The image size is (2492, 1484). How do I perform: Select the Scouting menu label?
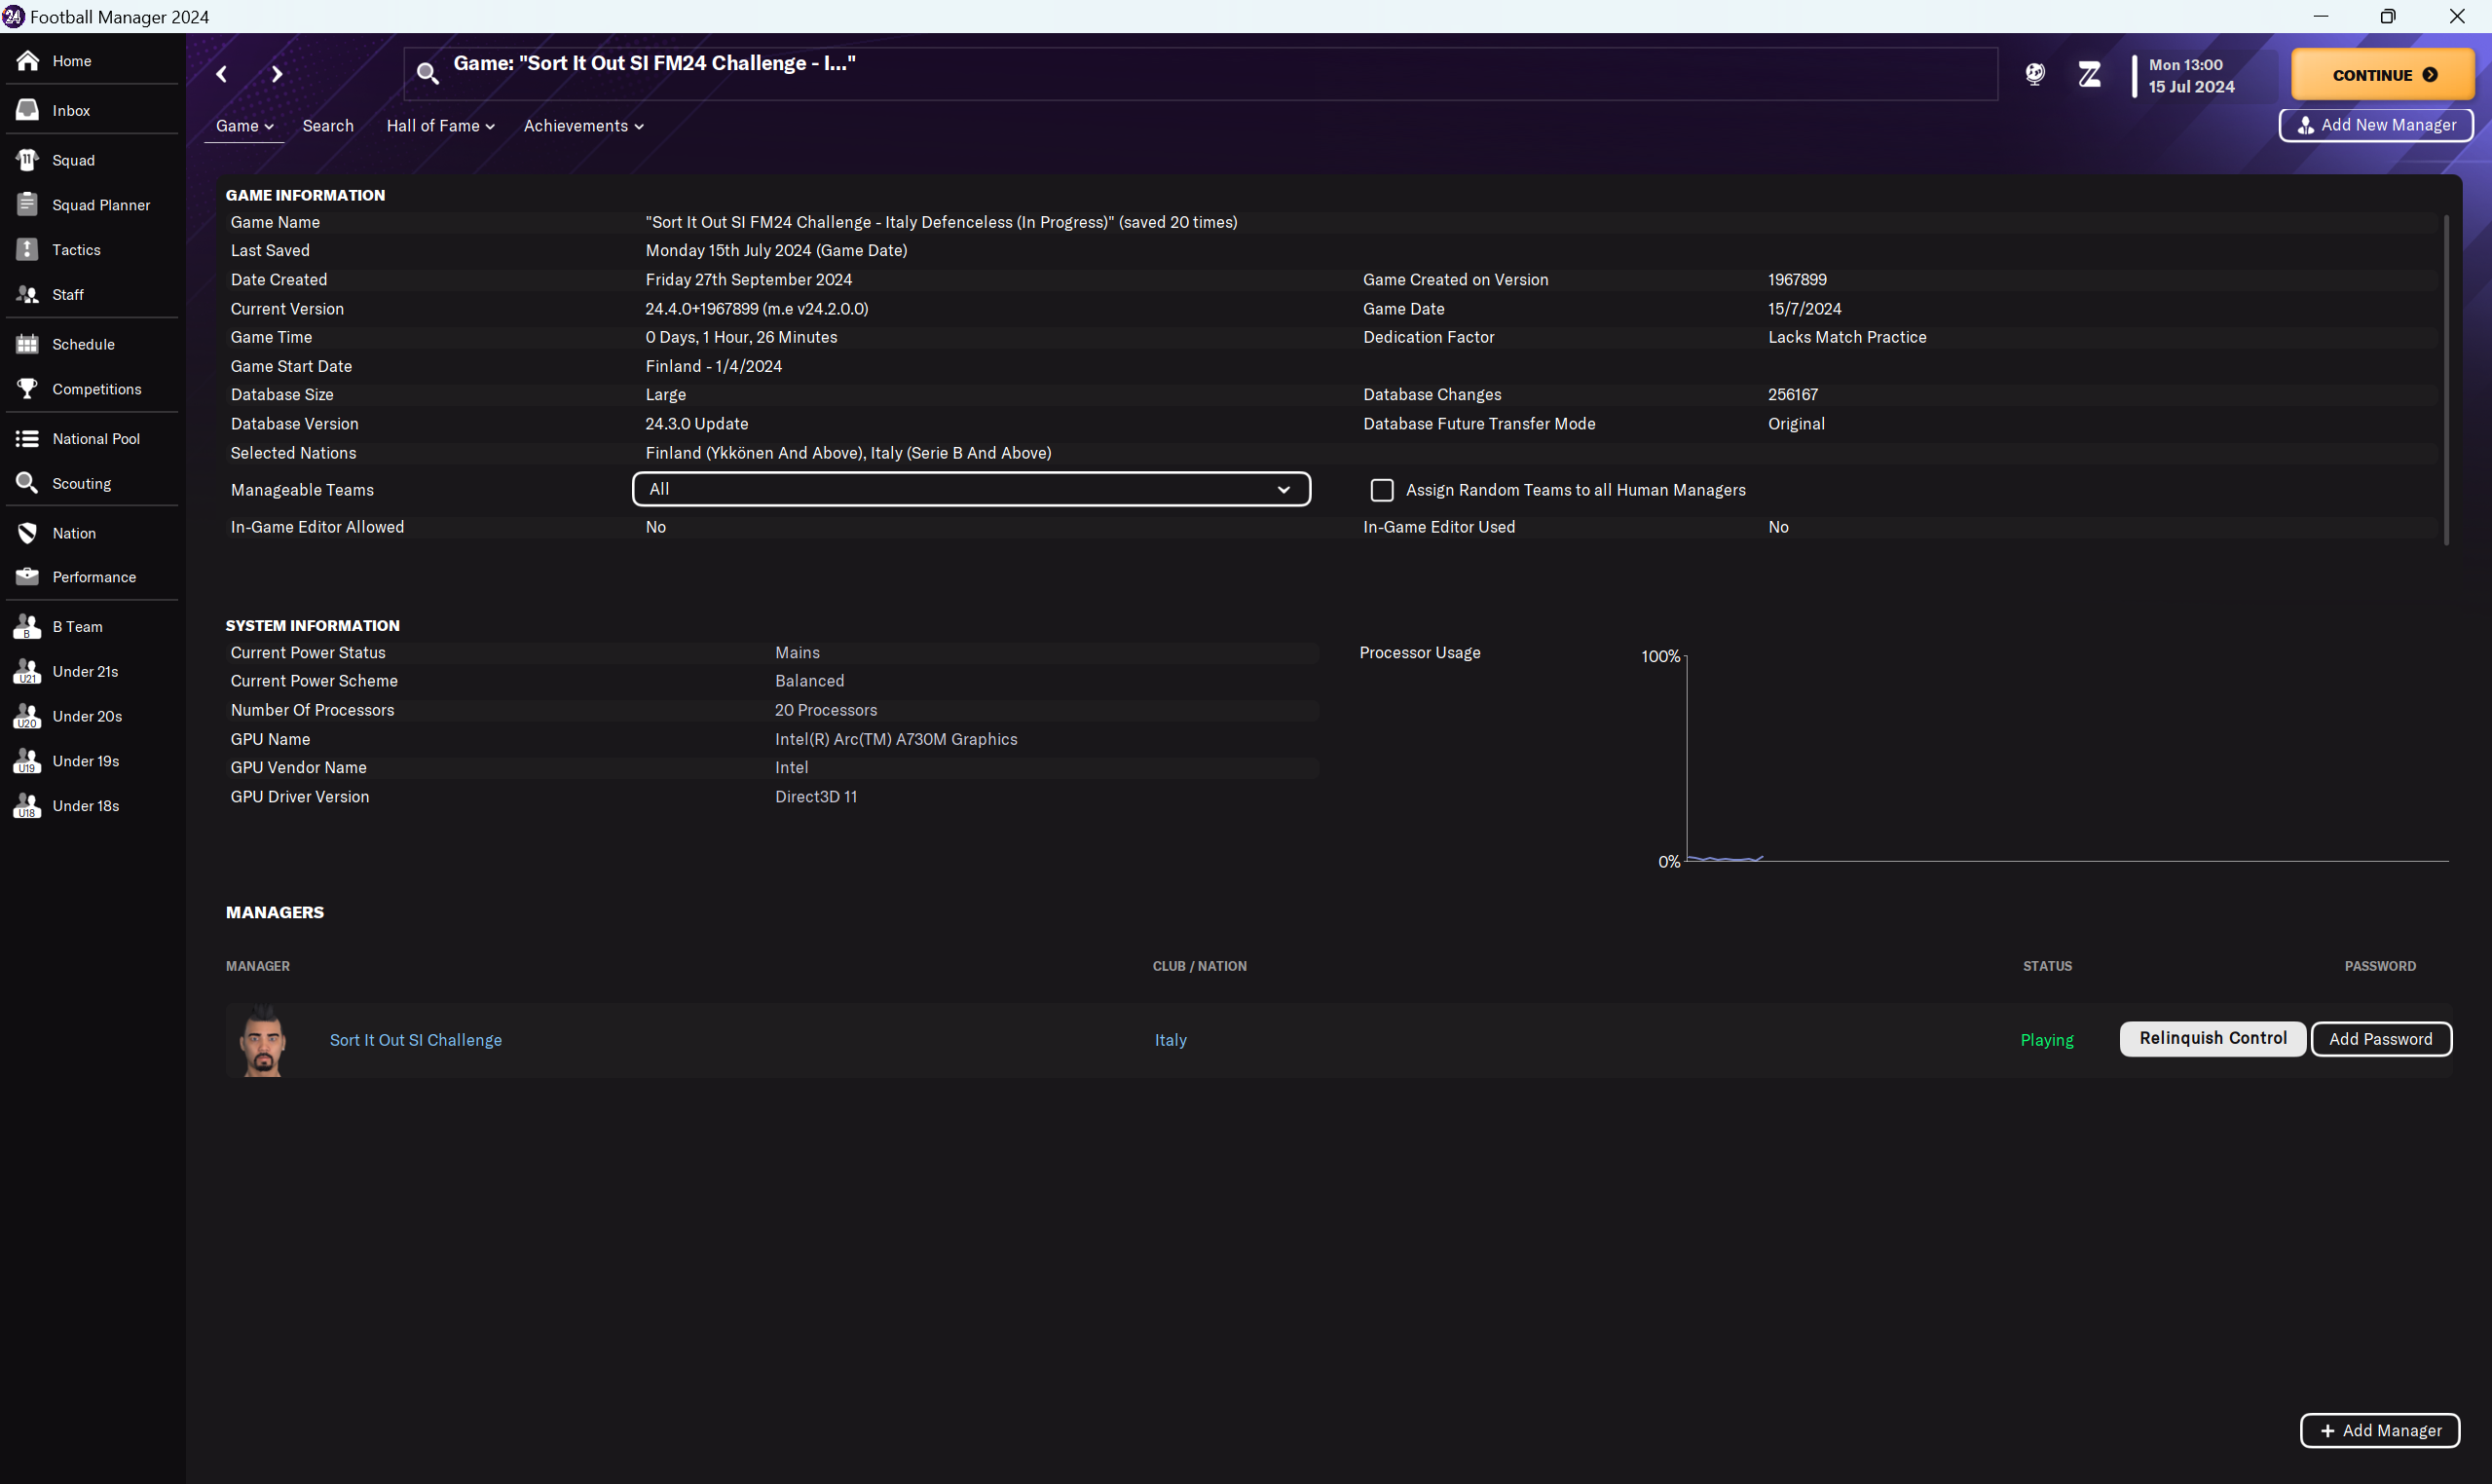pyautogui.click(x=82, y=484)
